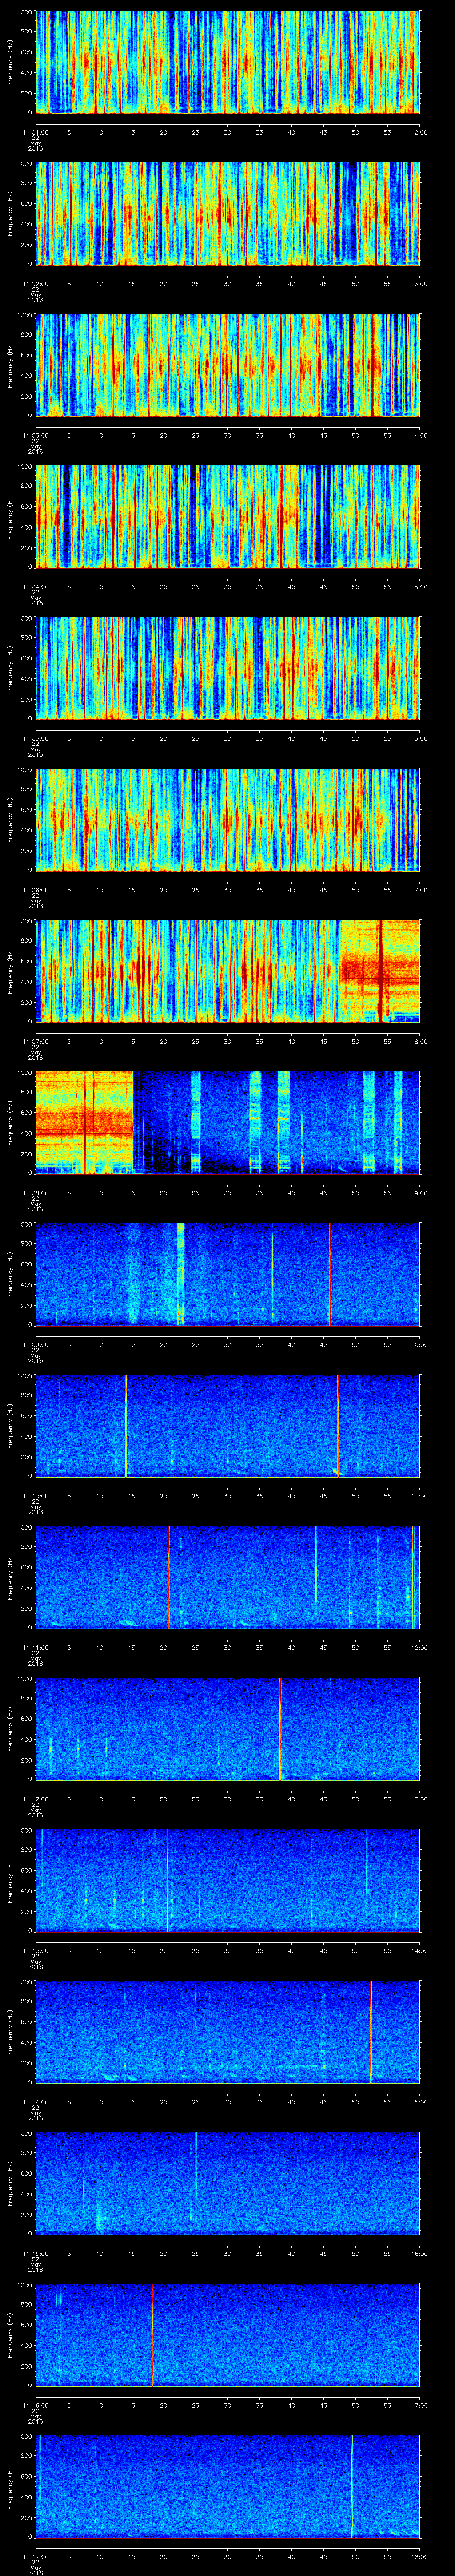
Task: Click the spectrogram panel starting at 11:07:00
Action: pyautogui.click(x=227, y=971)
